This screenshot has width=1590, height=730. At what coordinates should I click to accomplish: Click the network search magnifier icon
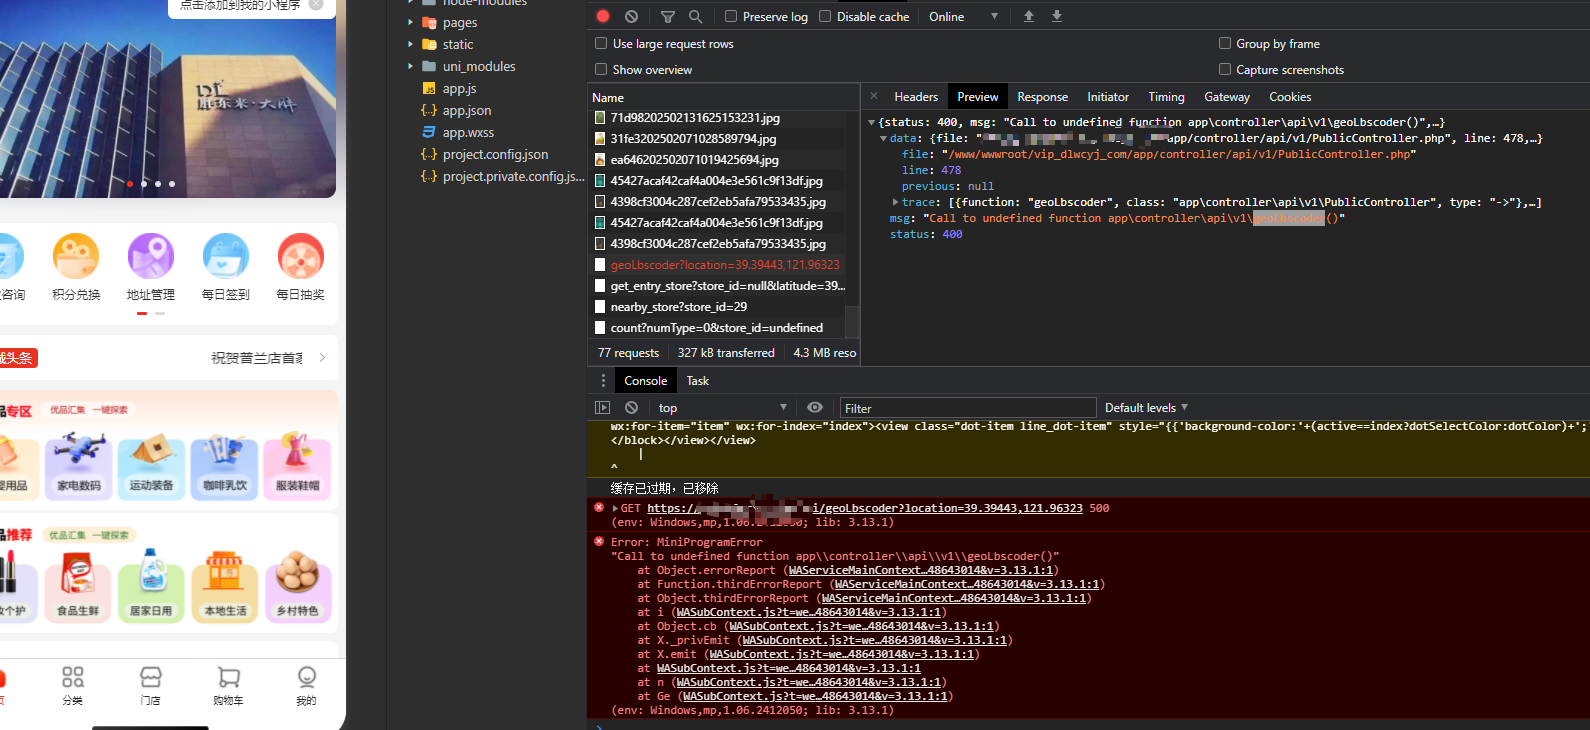pyautogui.click(x=696, y=16)
